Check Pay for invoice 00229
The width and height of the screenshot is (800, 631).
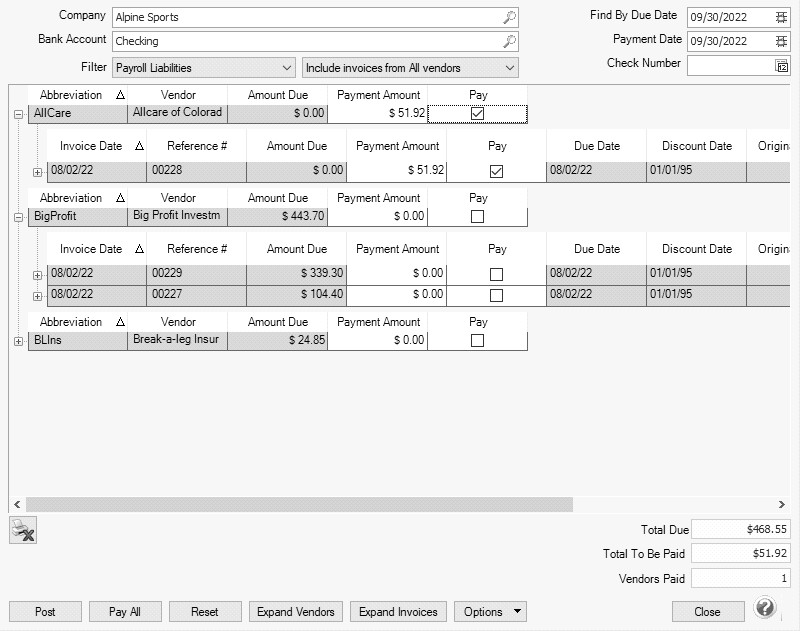496,274
